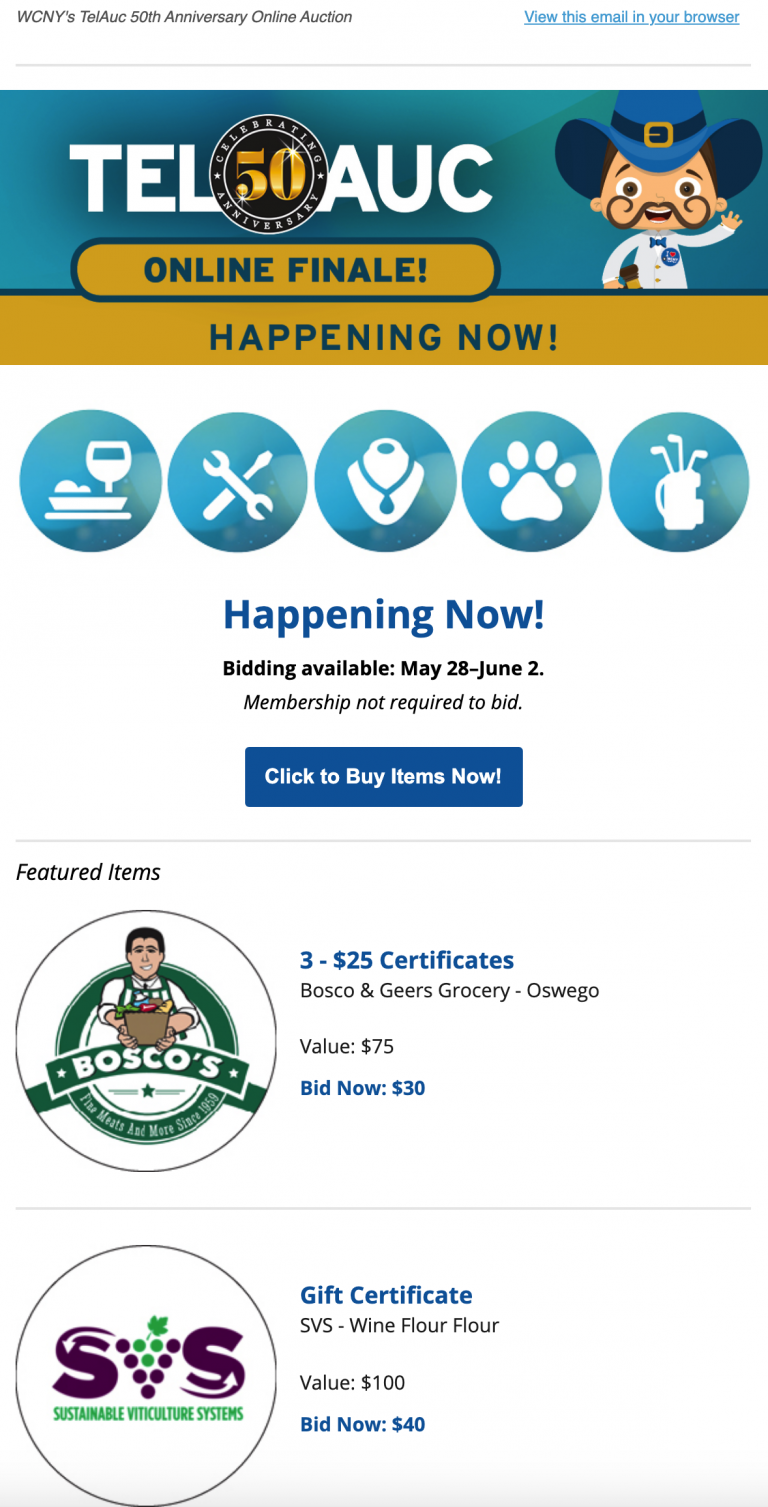768x1507 pixels.
Task: Open the Gift Certificate item title
Action: 386,1295
